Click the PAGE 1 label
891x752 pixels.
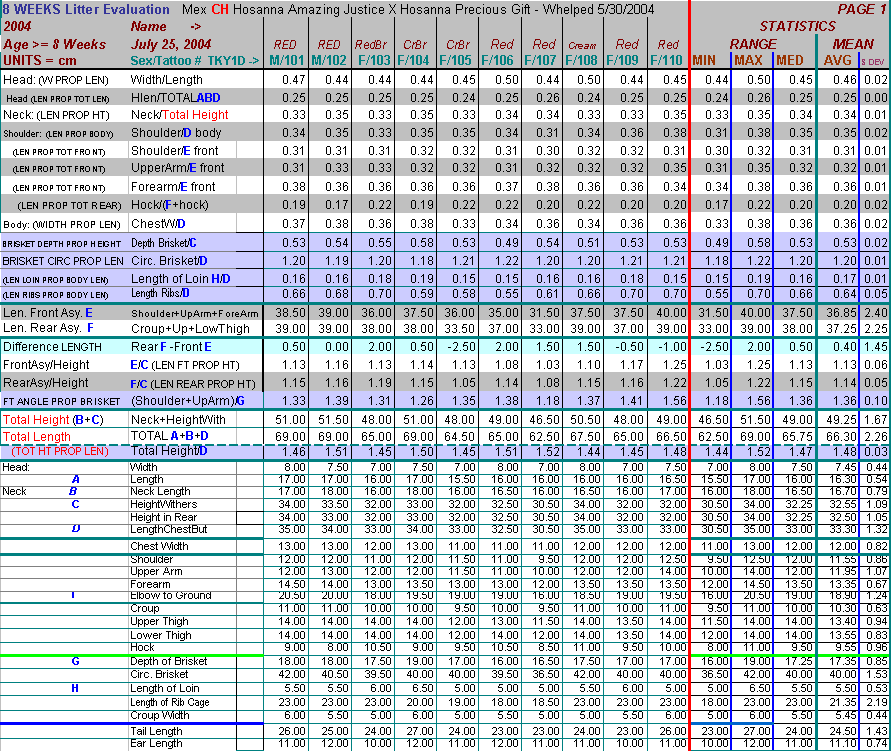point(863,9)
